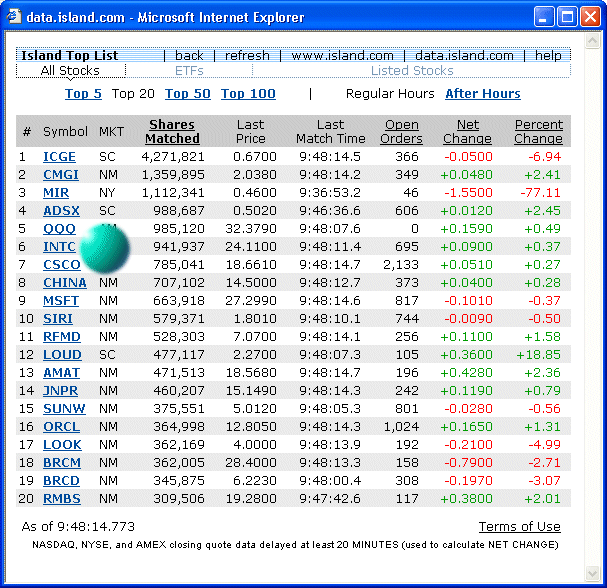Click the Symbol column header
This screenshot has width=607, height=588.
tap(65, 132)
